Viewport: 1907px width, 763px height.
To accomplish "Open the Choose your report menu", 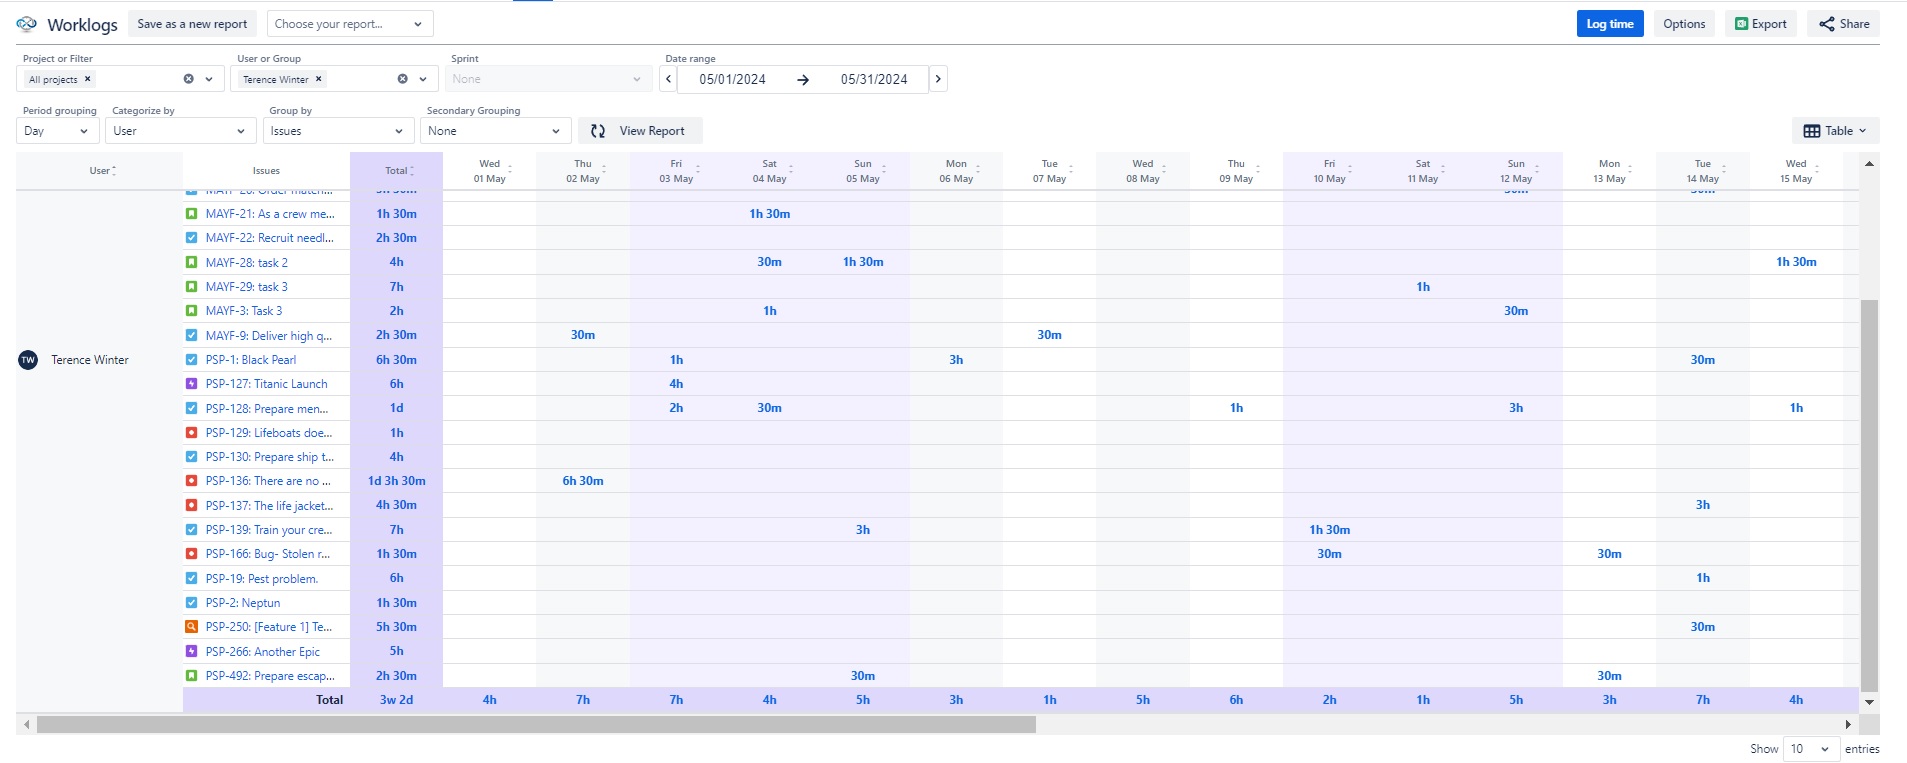I will [350, 24].
